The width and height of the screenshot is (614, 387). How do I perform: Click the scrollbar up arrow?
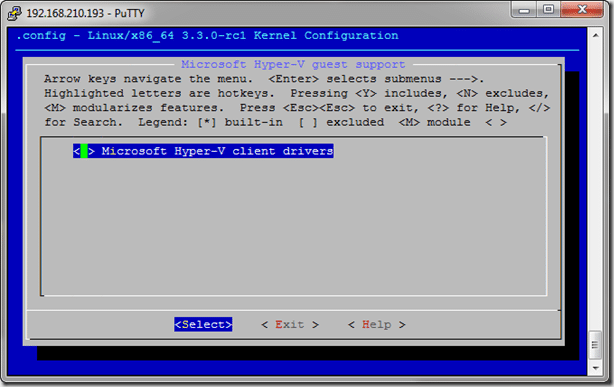[x=596, y=35]
